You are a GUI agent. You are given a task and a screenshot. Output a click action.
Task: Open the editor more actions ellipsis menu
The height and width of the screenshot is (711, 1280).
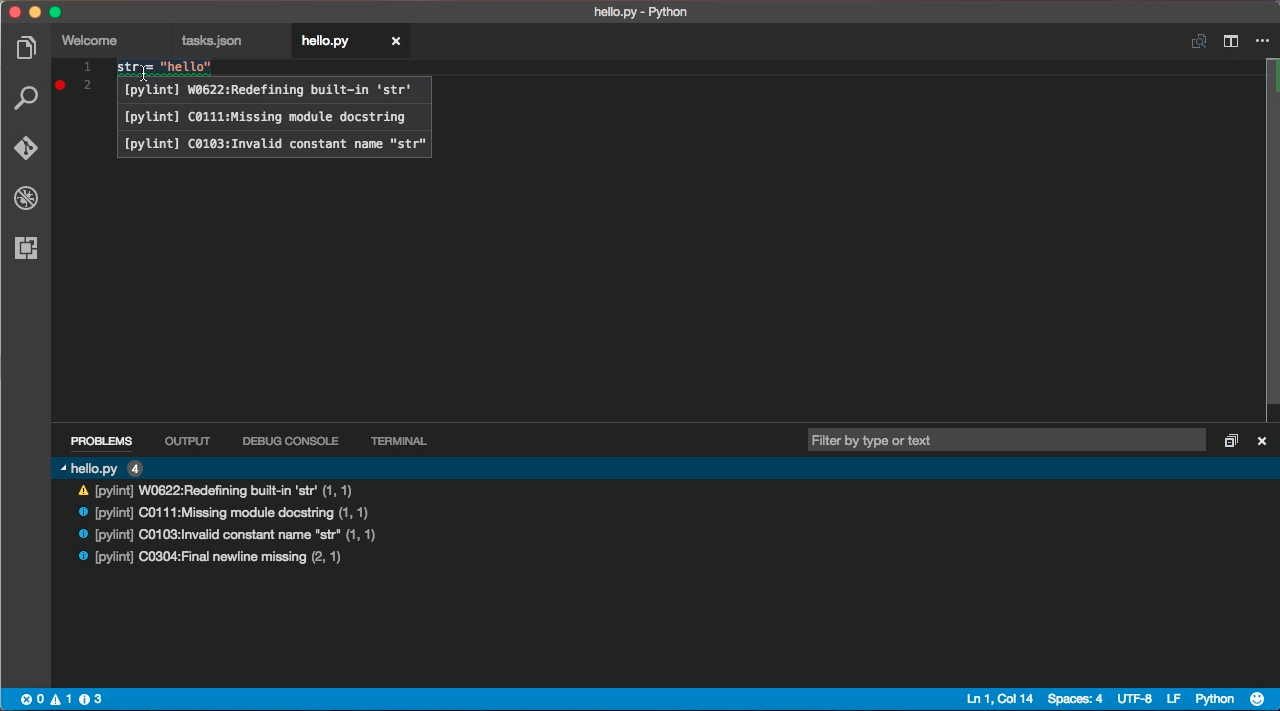1262,41
